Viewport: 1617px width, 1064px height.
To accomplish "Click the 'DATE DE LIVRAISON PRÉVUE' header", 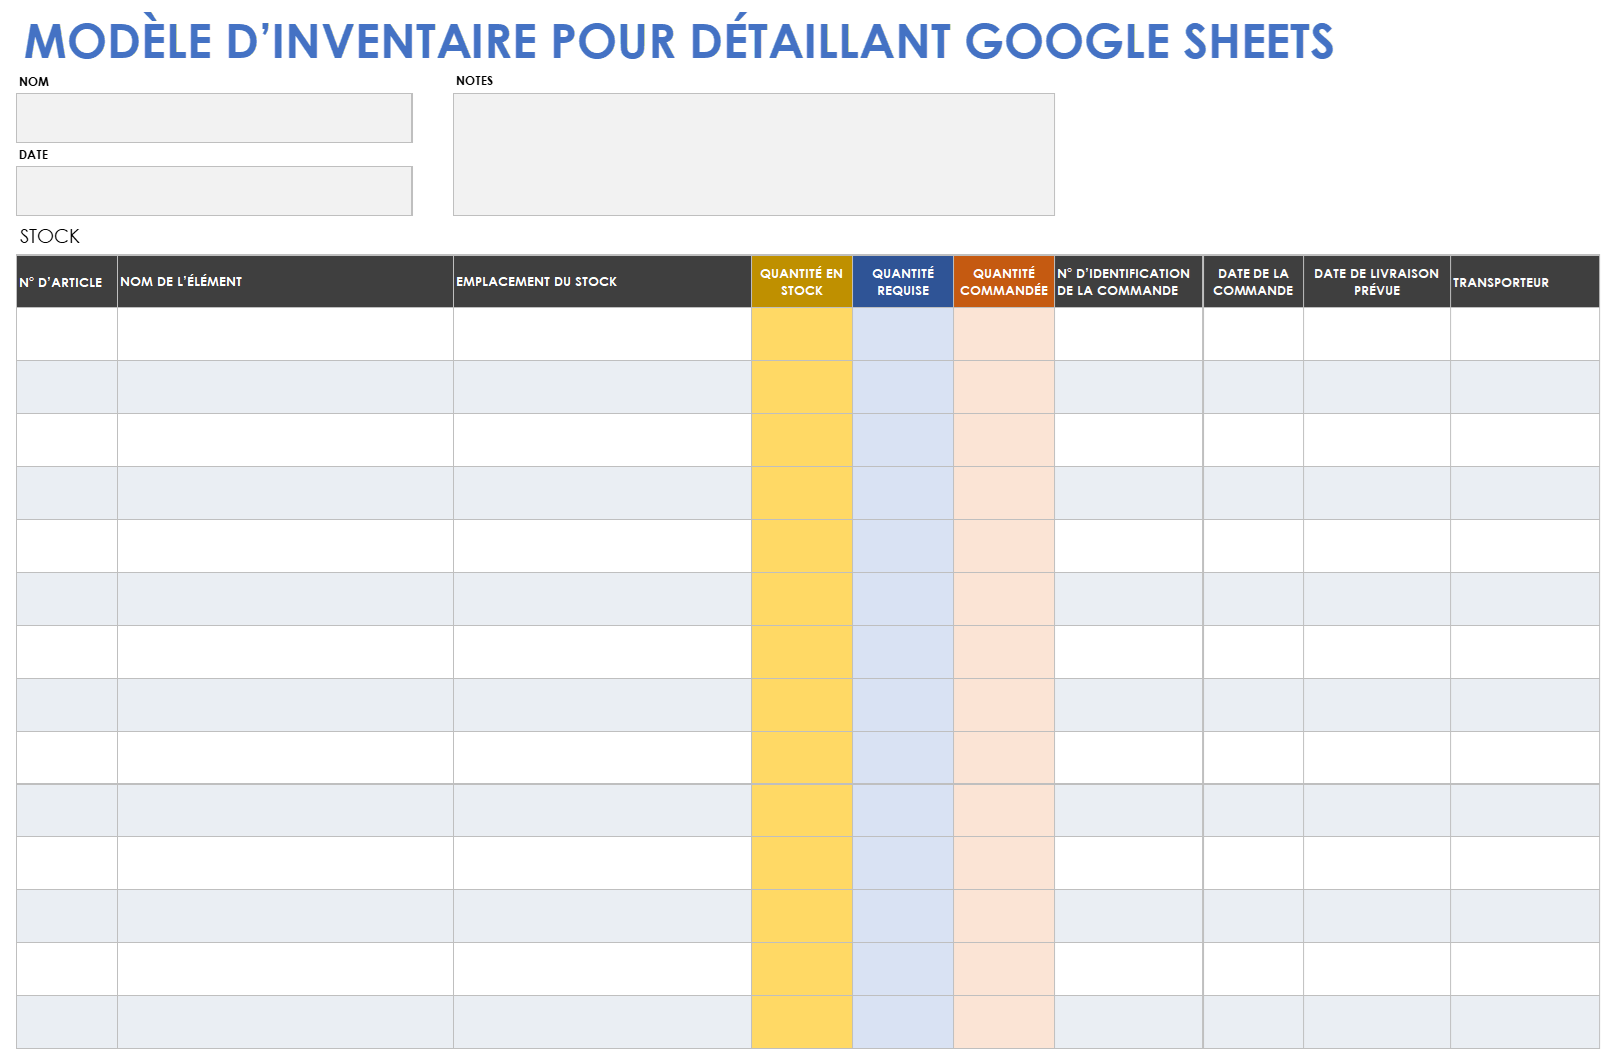I will click(1377, 282).
